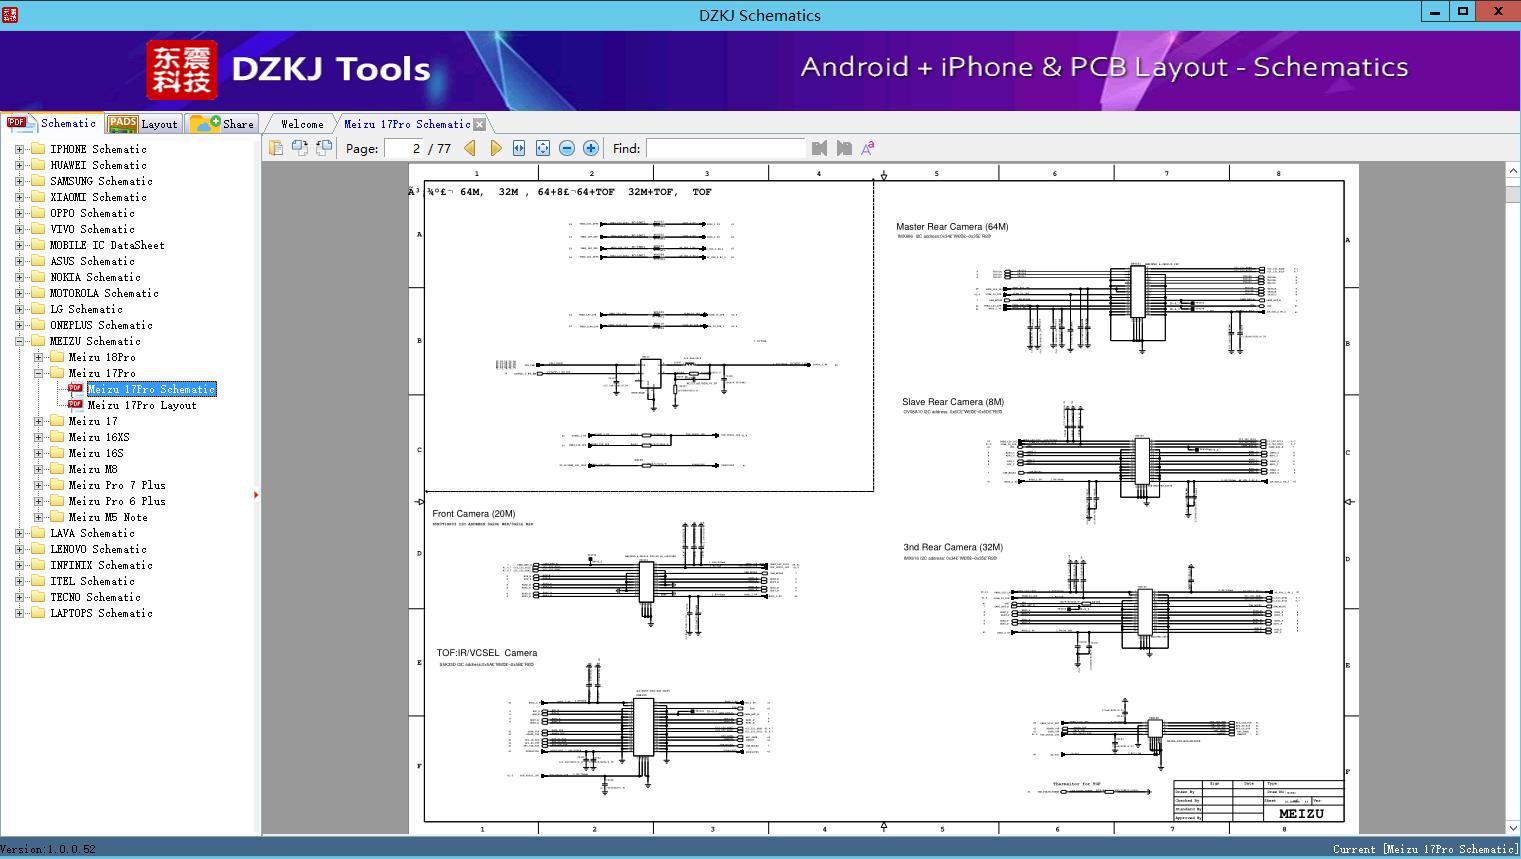This screenshot has width=1521, height=859.
Task: Click the copy page icon in viewer toolbar
Action: (276, 148)
